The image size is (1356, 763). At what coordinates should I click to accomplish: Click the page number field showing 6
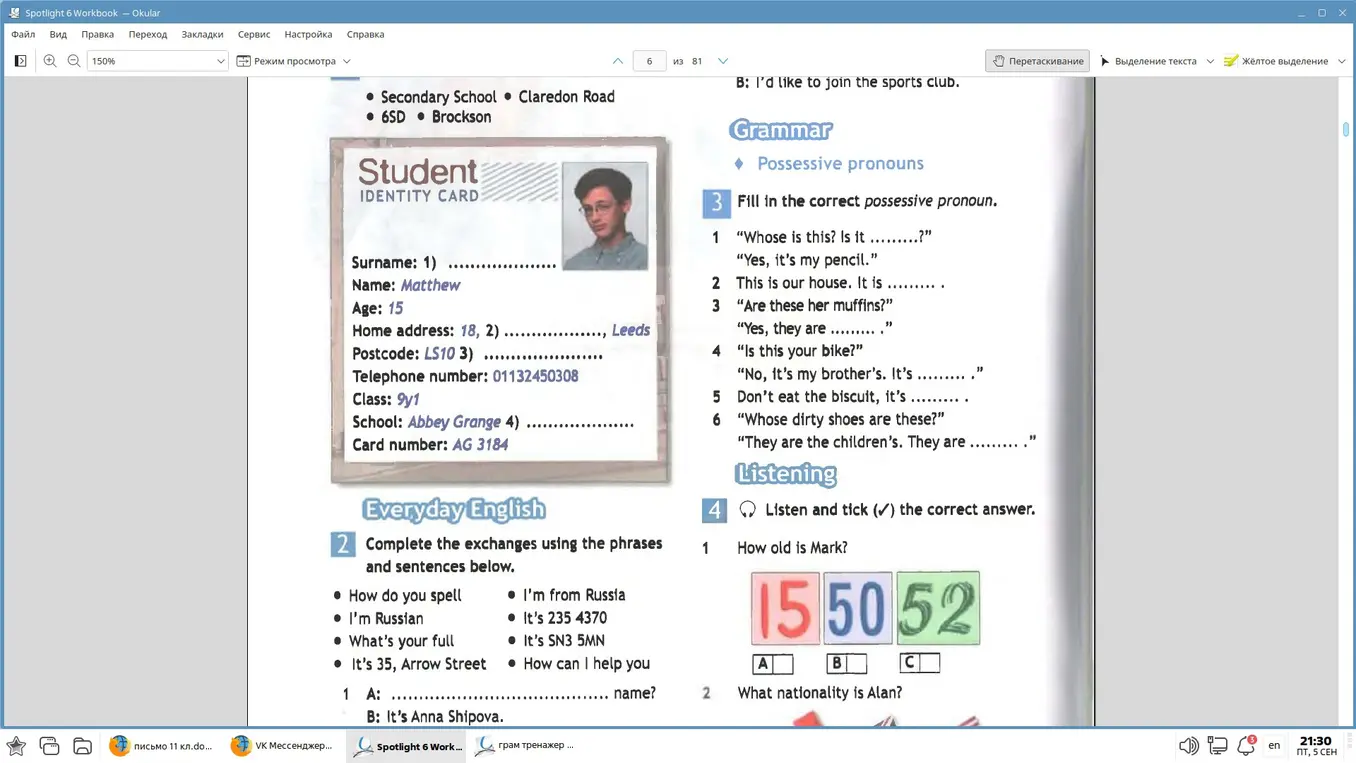click(x=649, y=61)
